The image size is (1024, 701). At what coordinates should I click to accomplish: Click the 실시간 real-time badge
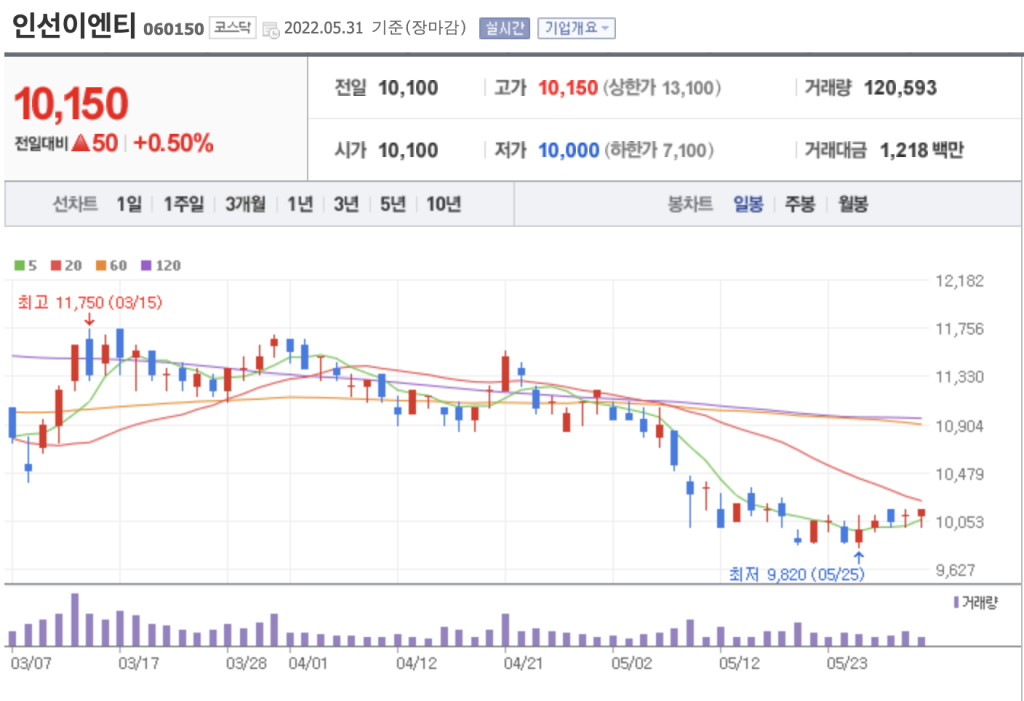click(503, 28)
